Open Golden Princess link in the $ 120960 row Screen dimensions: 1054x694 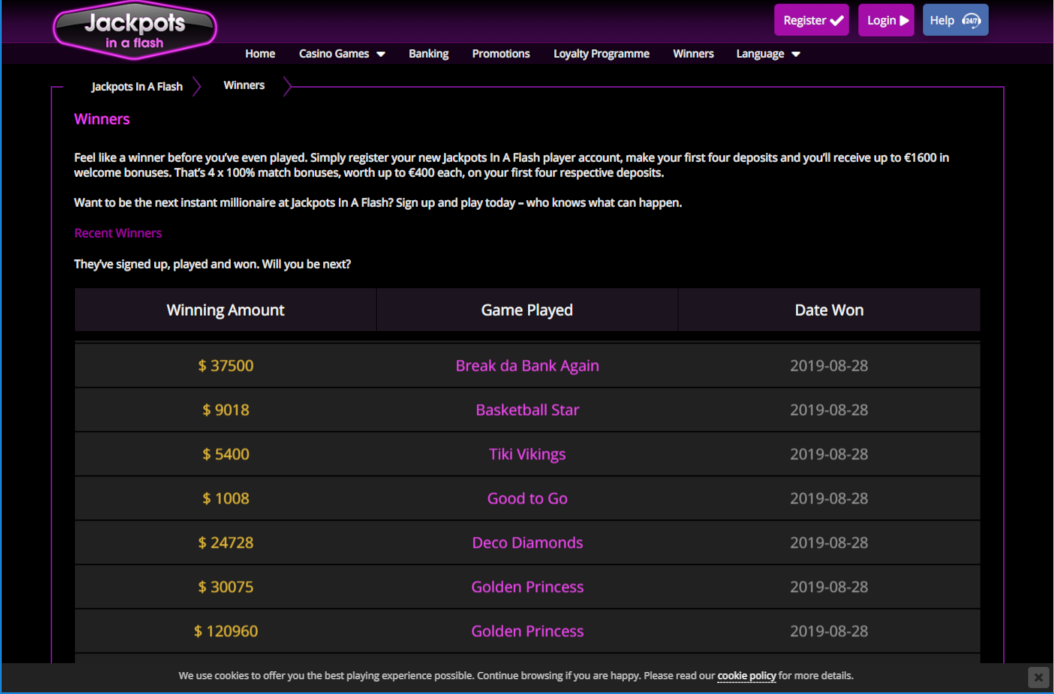527,631
